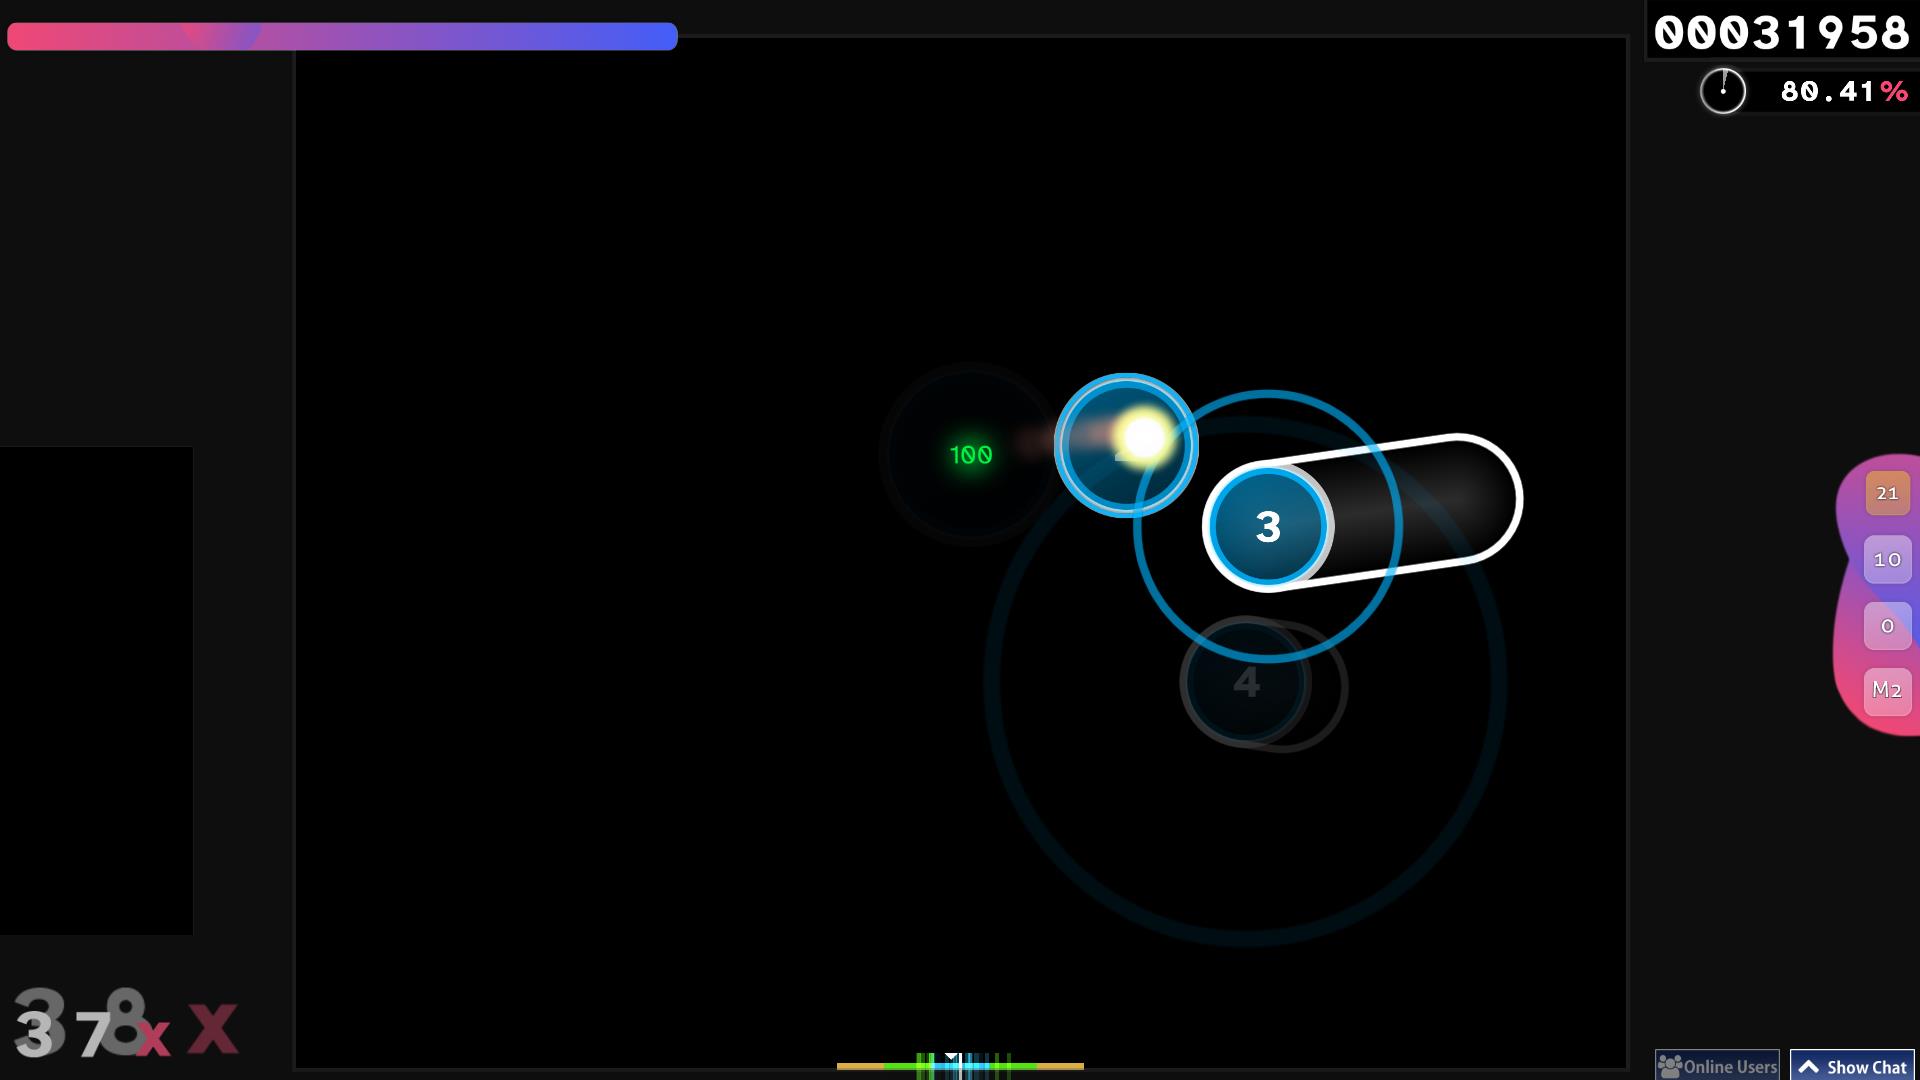This screenshot has height=1080, width=1920.
Task: Click the health bar at top
Action: tap(342, 36)
